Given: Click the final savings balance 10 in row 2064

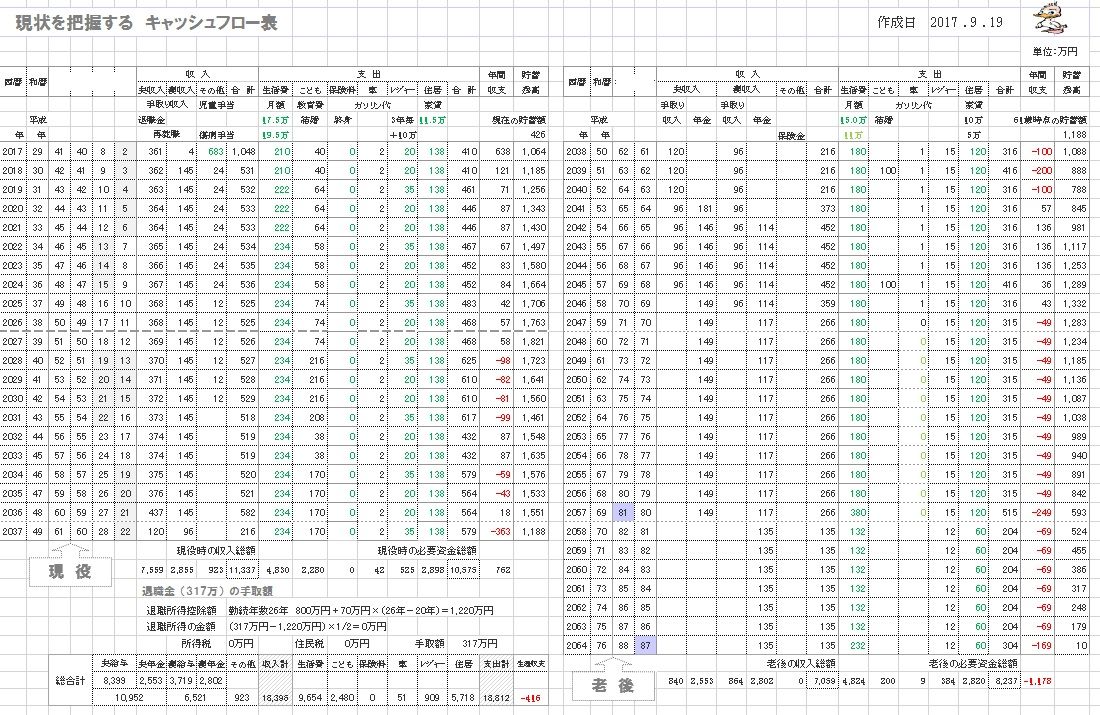Looking at the screenshot, I should [1081, 646].
